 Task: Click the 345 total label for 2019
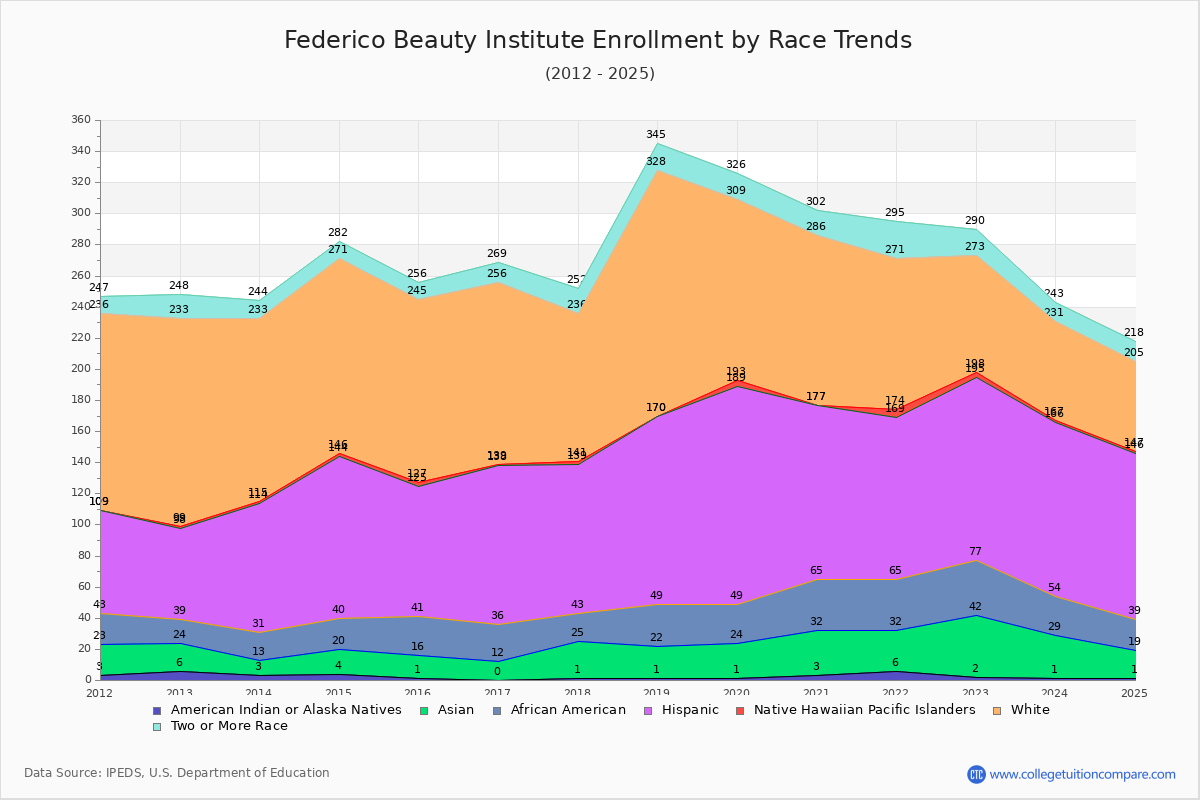(656, 135)
